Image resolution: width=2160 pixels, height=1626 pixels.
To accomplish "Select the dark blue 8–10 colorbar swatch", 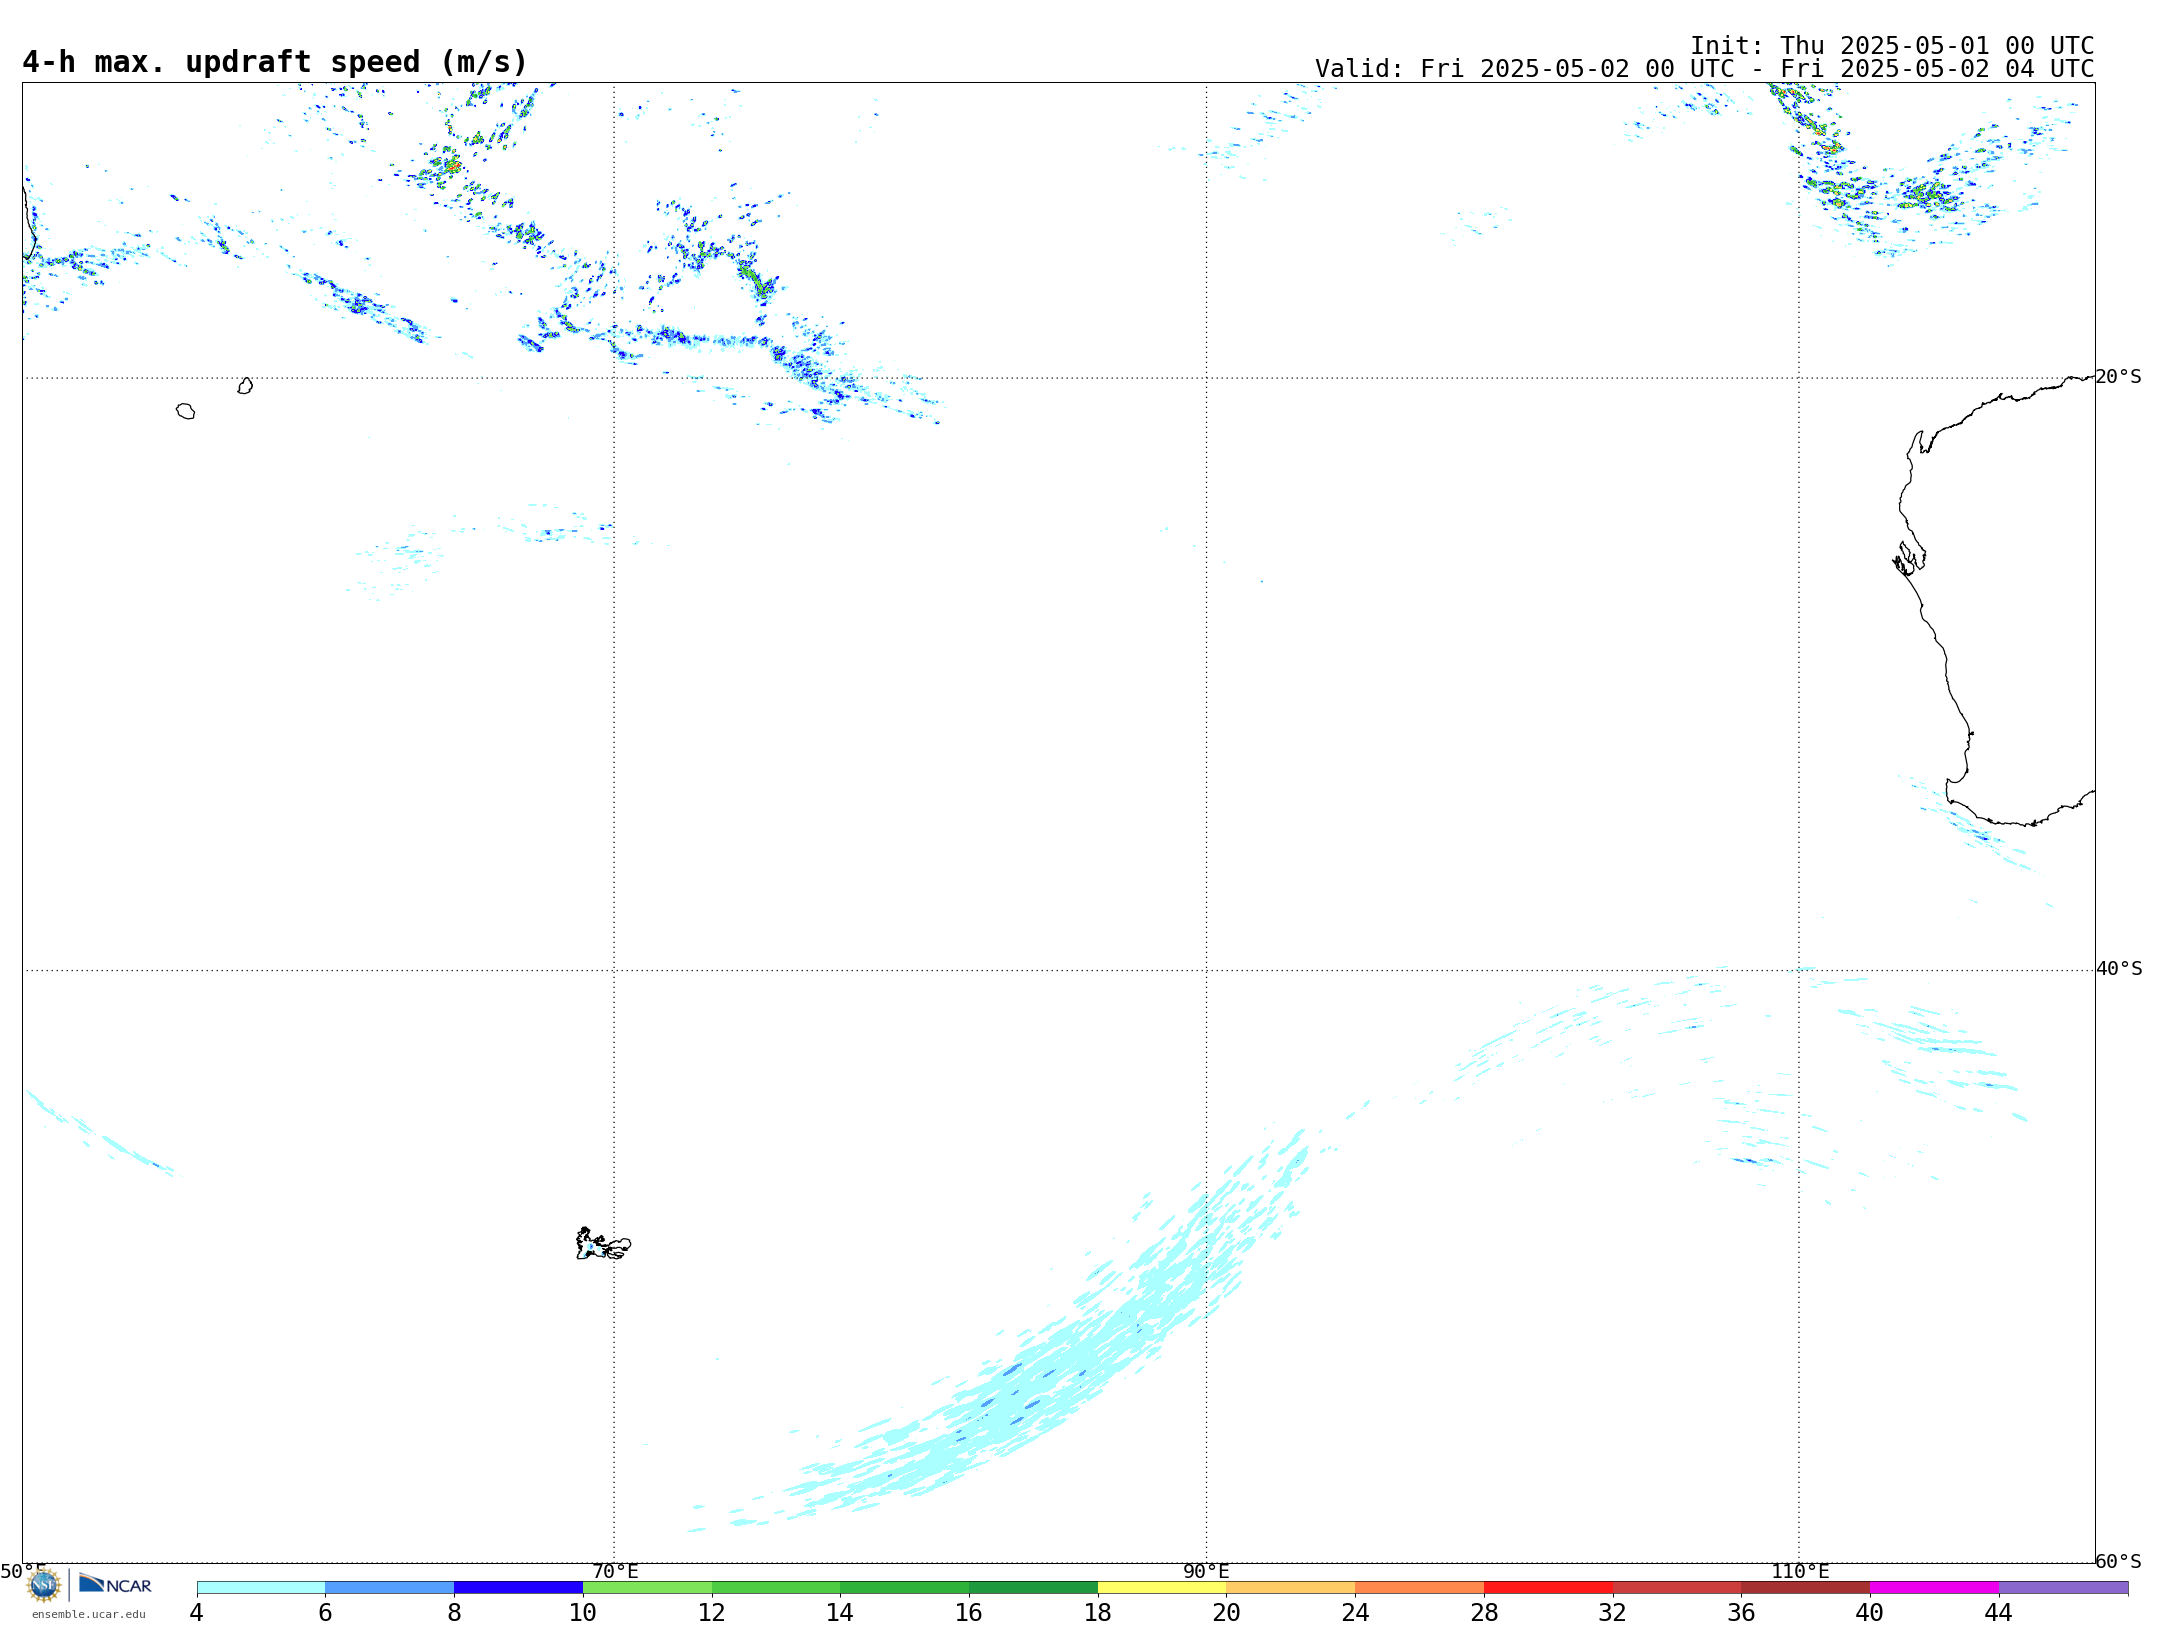I will tap(518, 1587).
